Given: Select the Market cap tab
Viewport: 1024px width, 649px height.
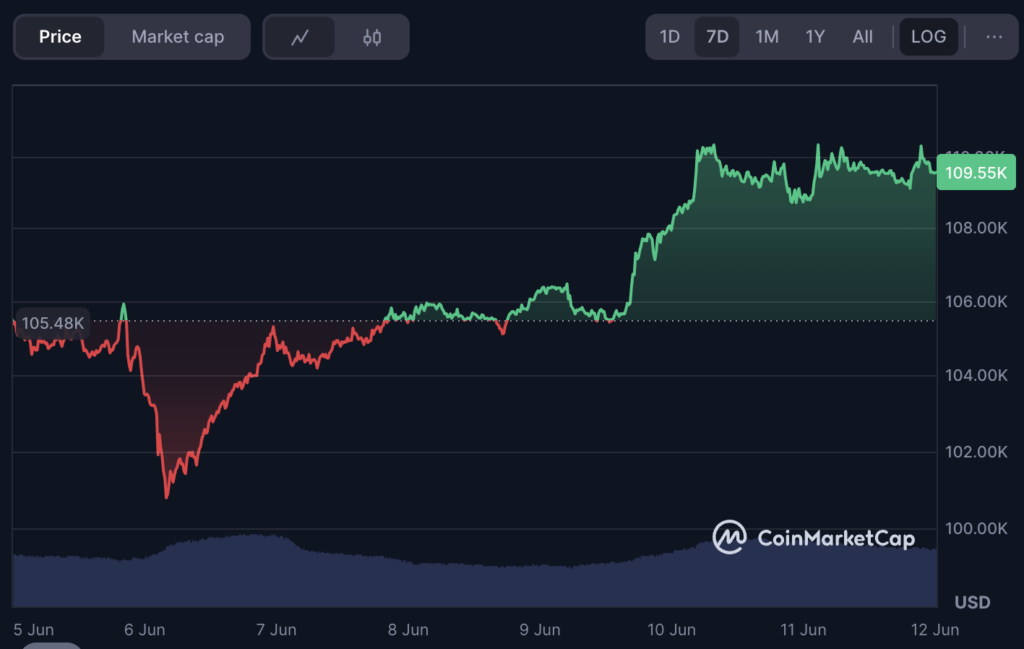Looking at the screenshot, I should [178, 37].
